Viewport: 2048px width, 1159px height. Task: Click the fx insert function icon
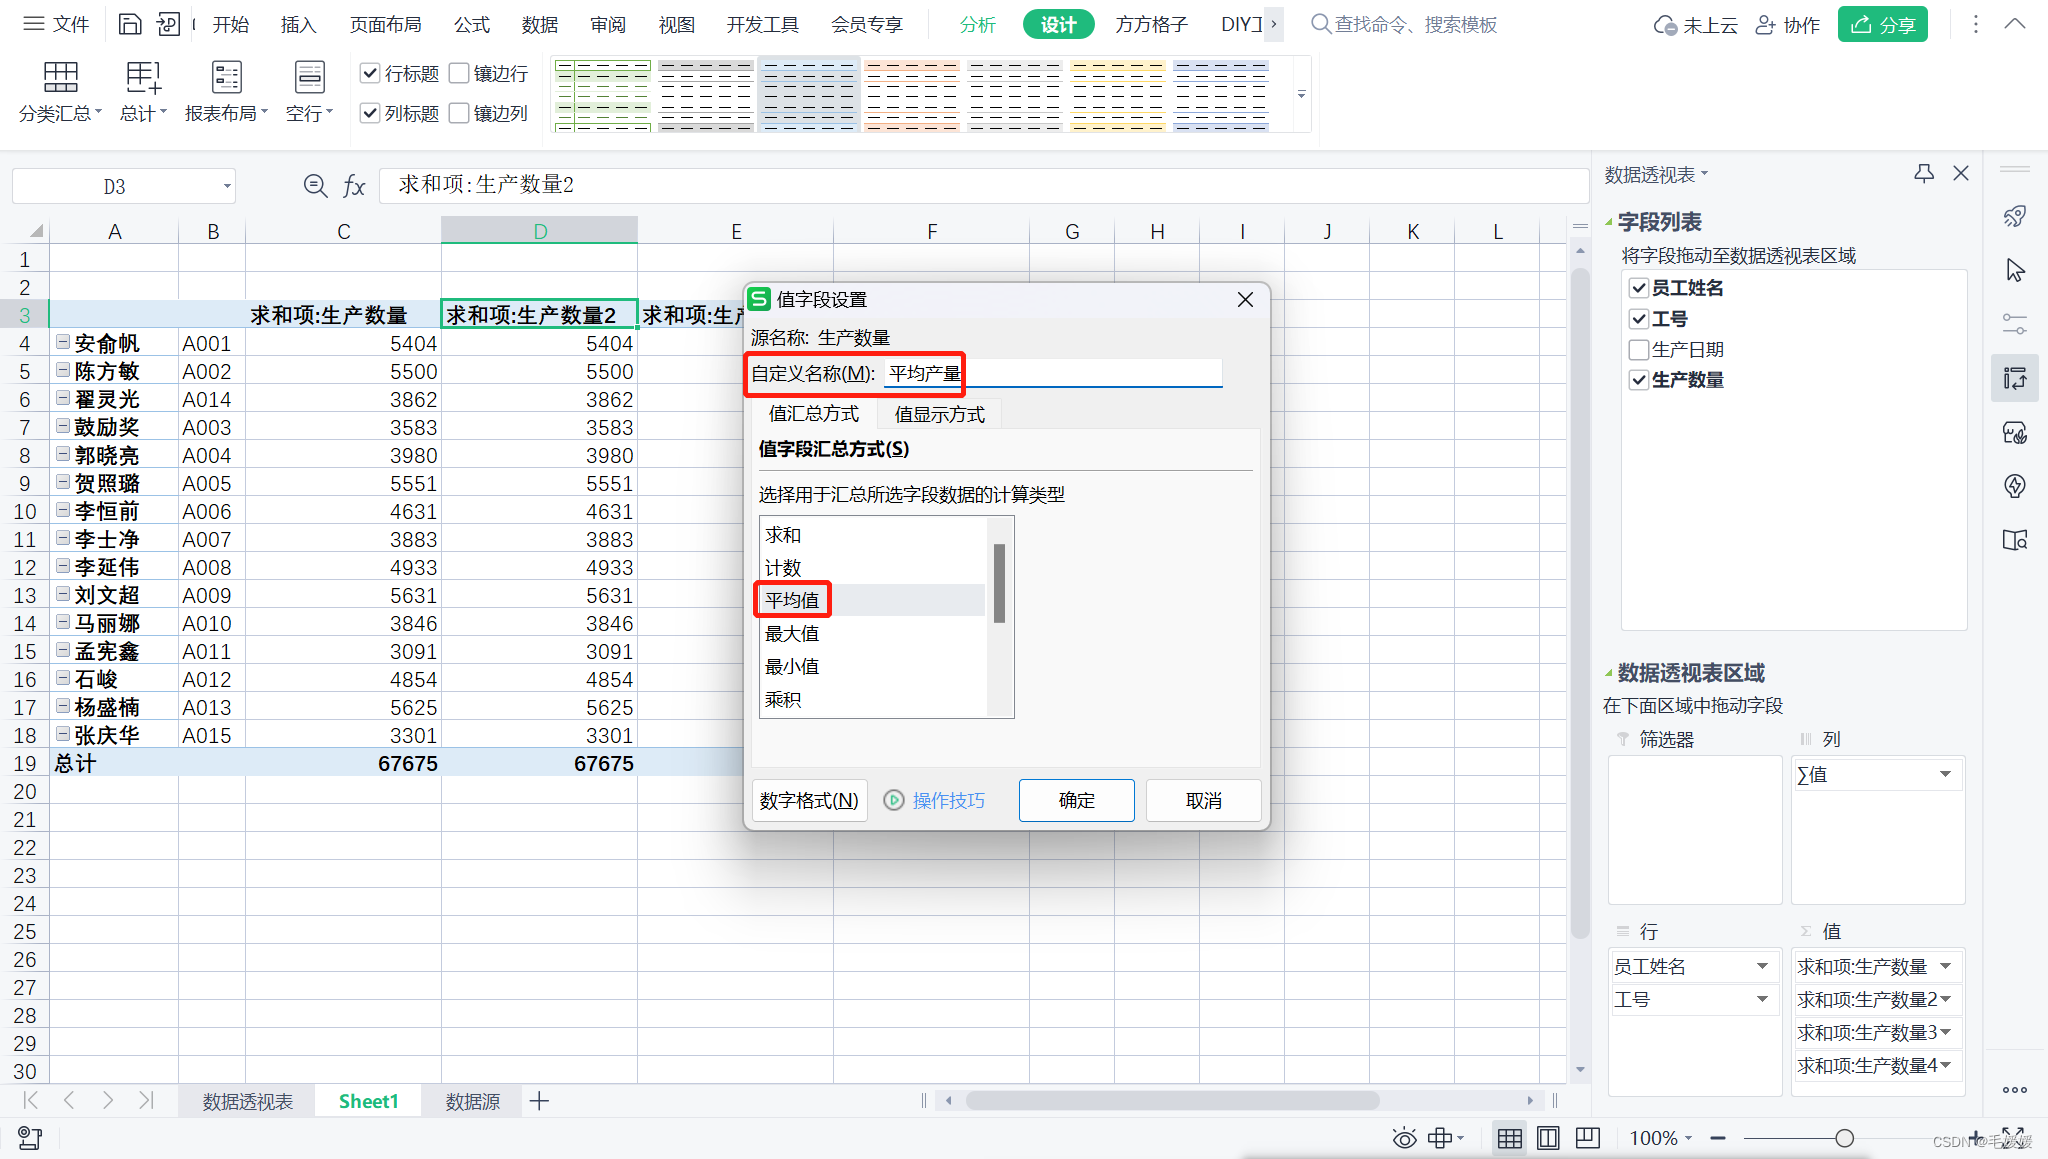coord(354,186)
